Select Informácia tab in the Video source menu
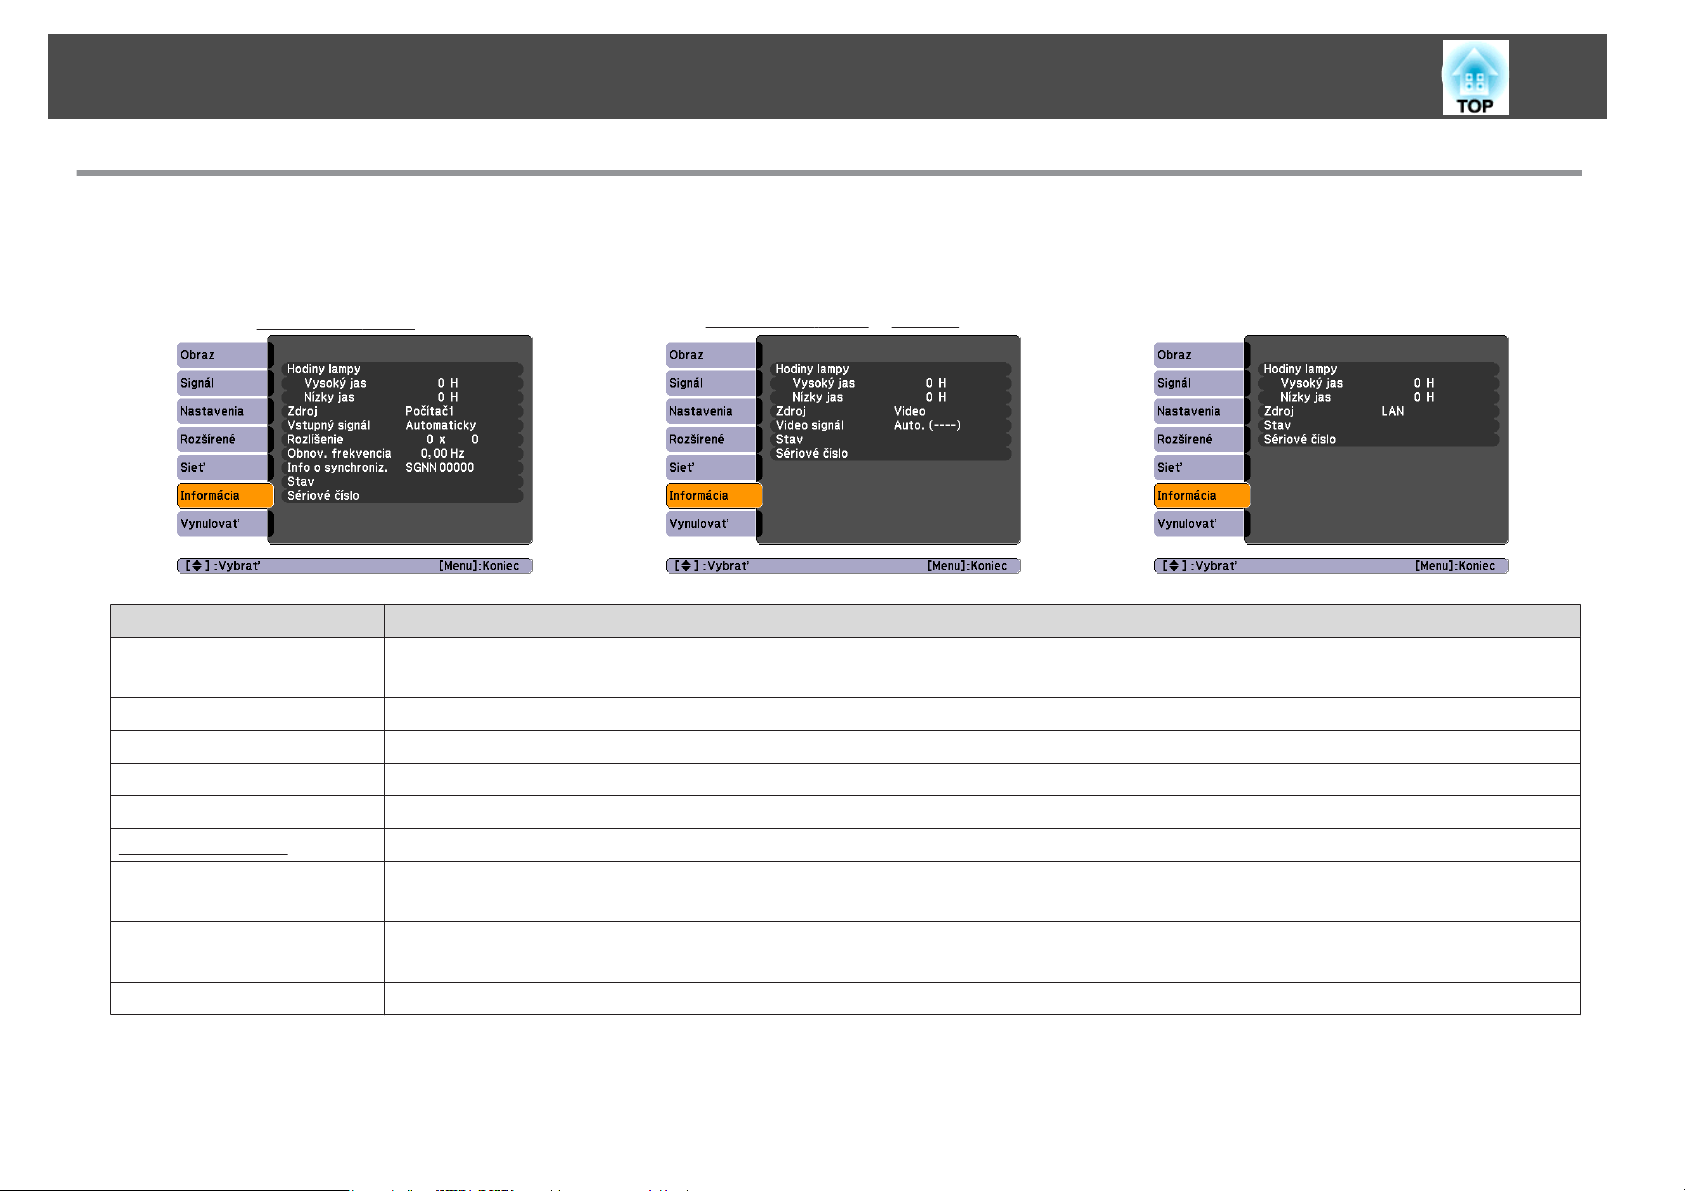Viewport: 1685px width, 1191px height. coord(714,495)
